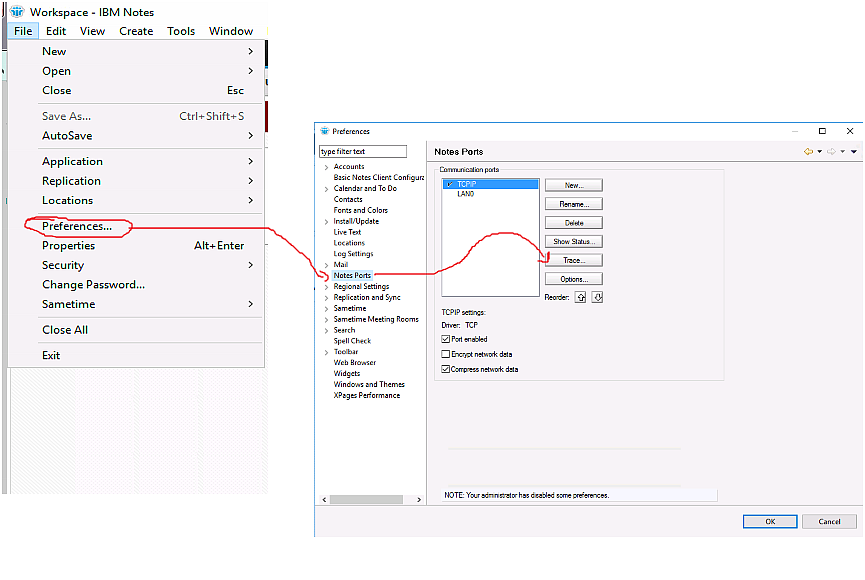The height and width of the screenshot is (580, 865).
Task: Expand Replication and Sync node
Action: [x=327, y=297]
